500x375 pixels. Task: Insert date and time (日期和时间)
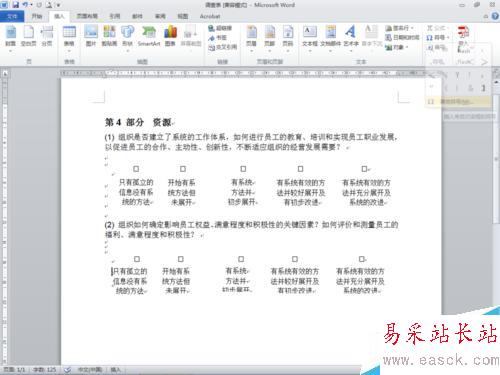(402, 38)
